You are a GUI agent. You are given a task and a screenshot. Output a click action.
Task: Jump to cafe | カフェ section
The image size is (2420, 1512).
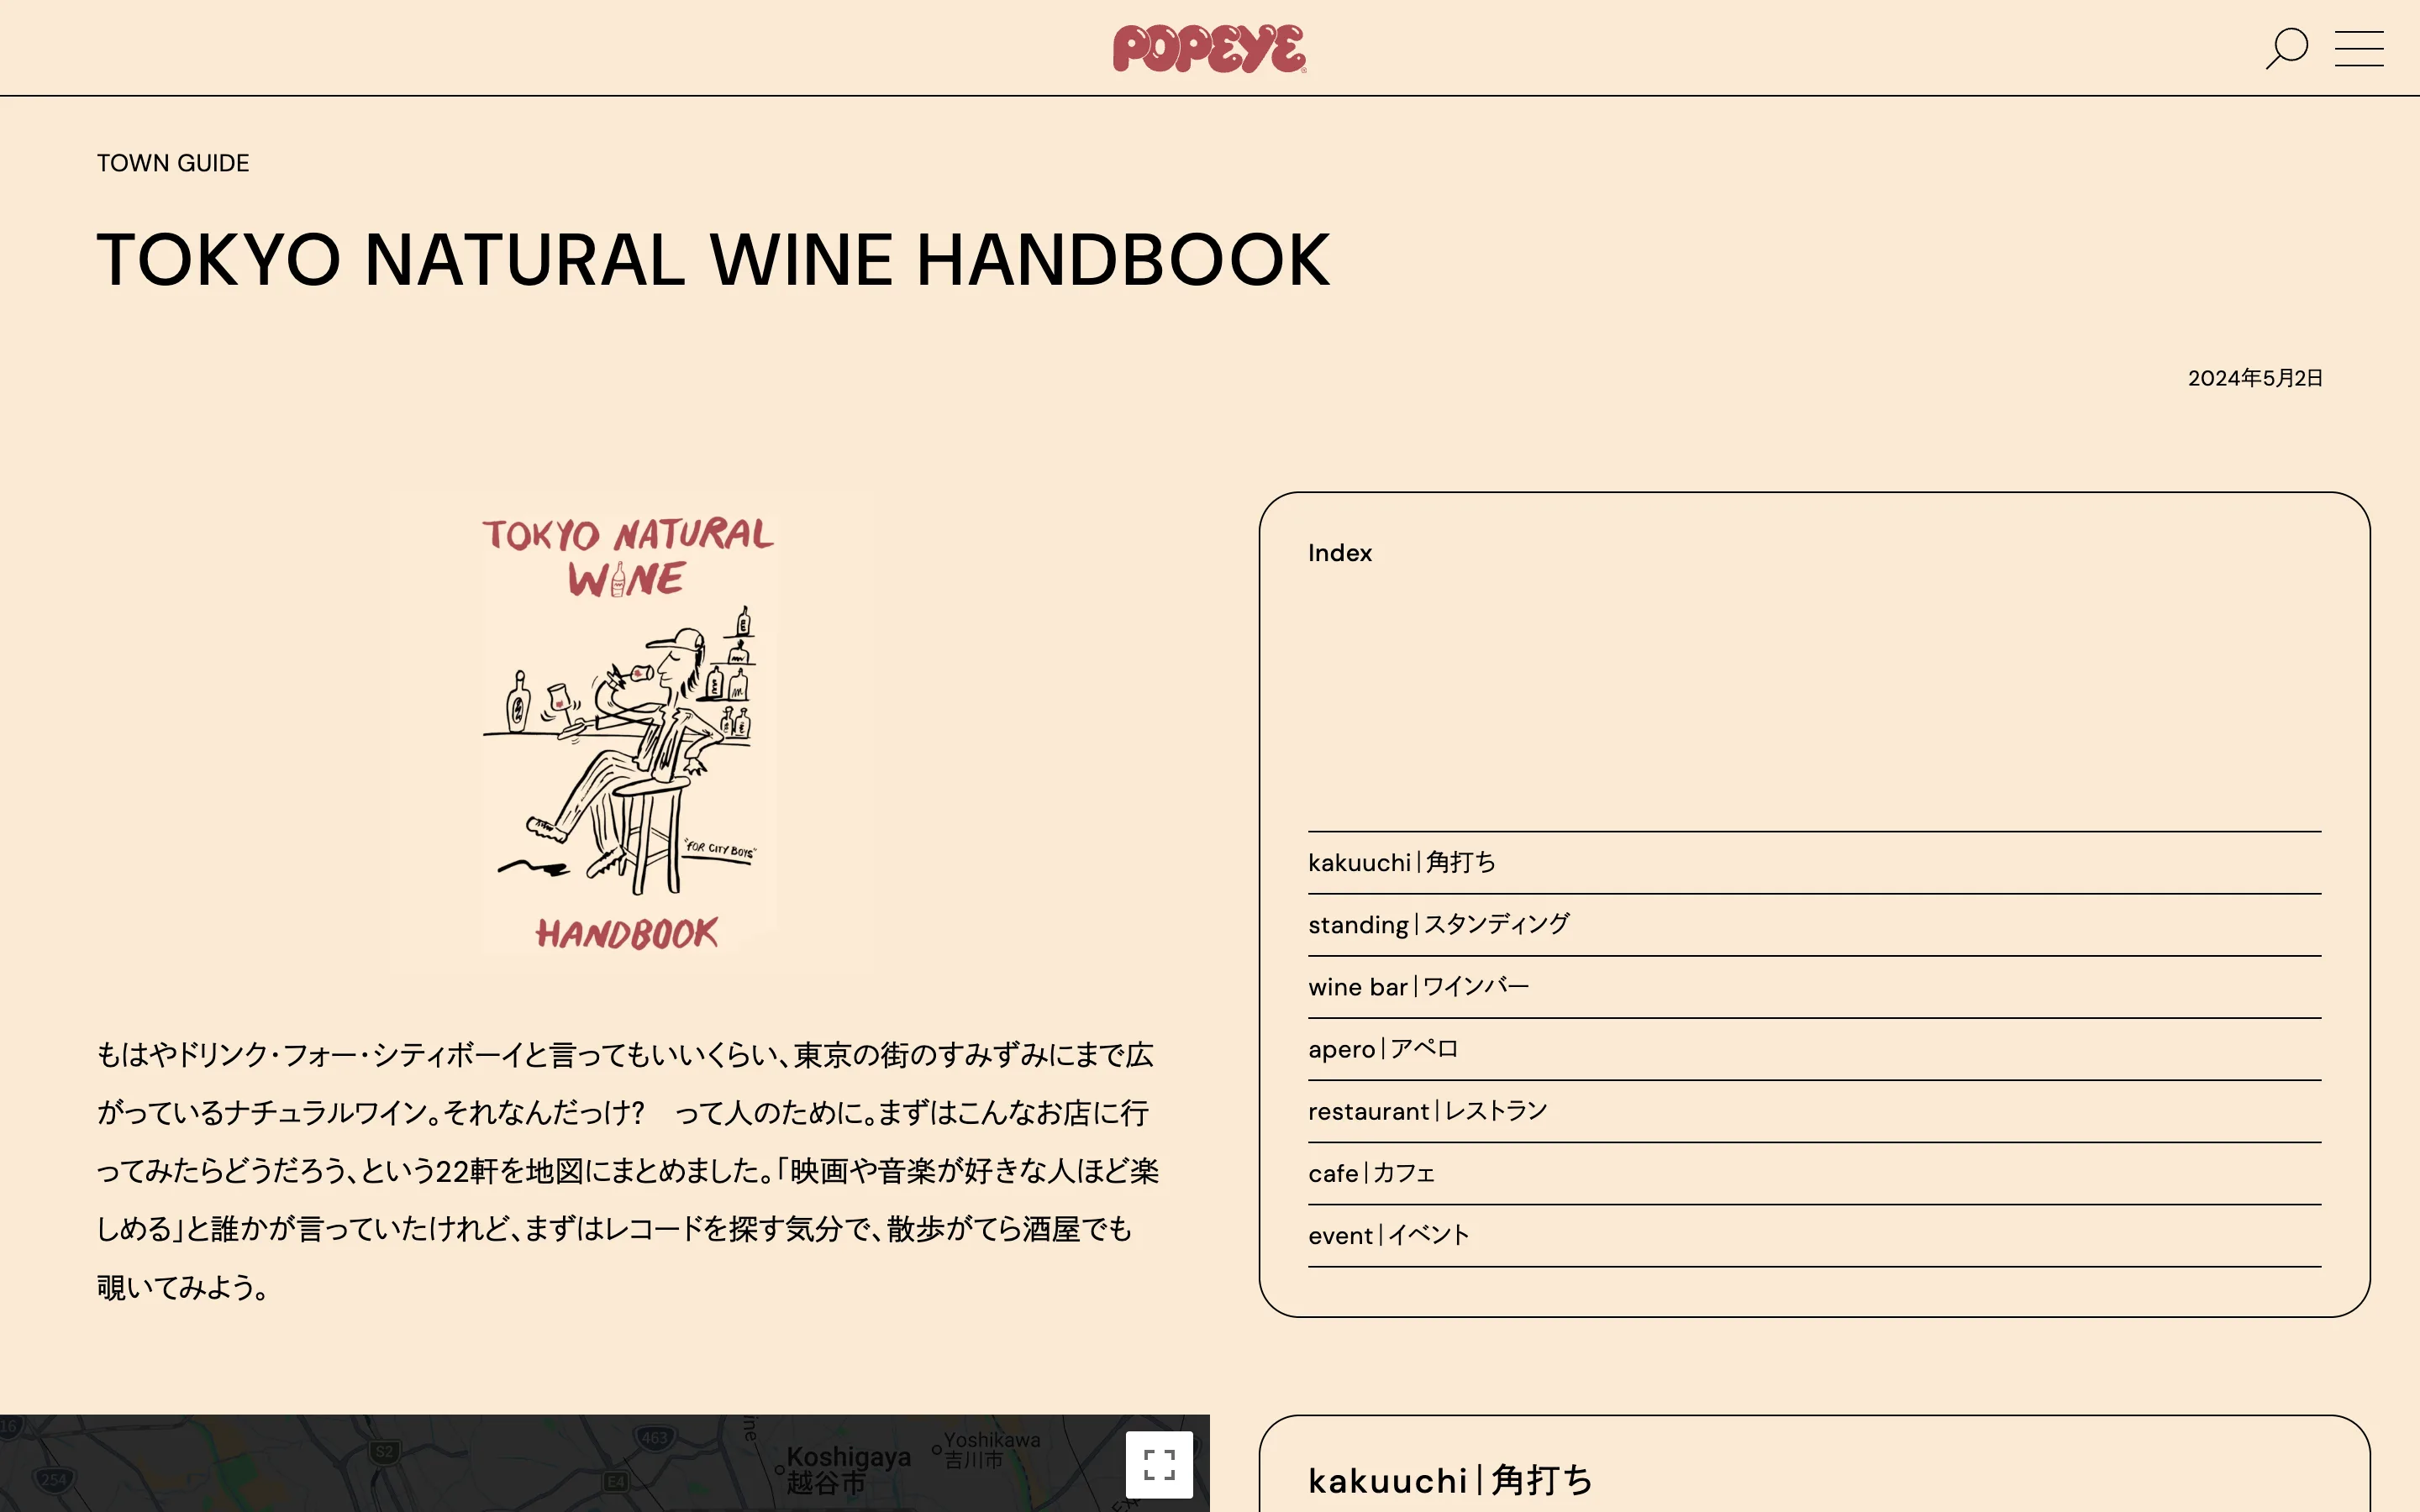(1814, 1172)
